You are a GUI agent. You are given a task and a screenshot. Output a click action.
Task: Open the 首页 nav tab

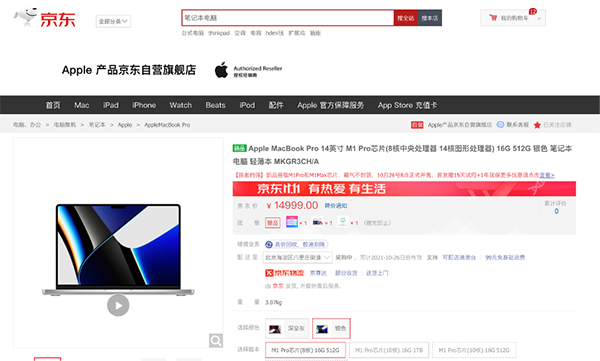tap(53, 105)
